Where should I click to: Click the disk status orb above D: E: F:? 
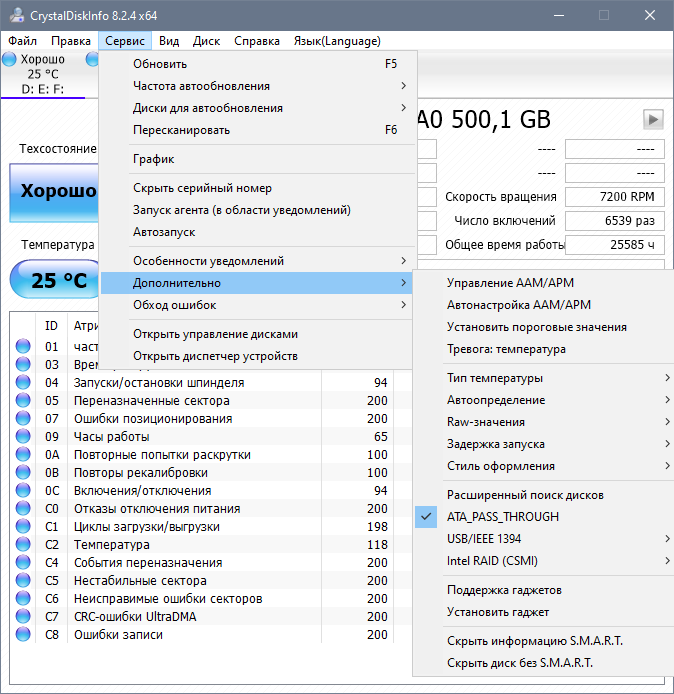pyautogui.click(x=10, y=60)
